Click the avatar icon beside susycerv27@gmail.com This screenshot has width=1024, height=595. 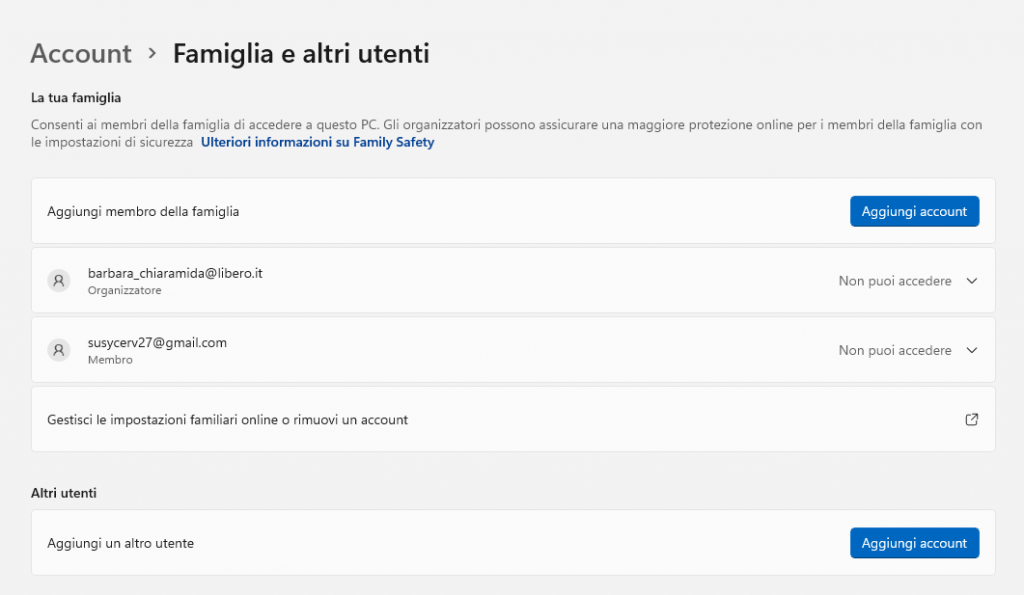click(59, 350)
